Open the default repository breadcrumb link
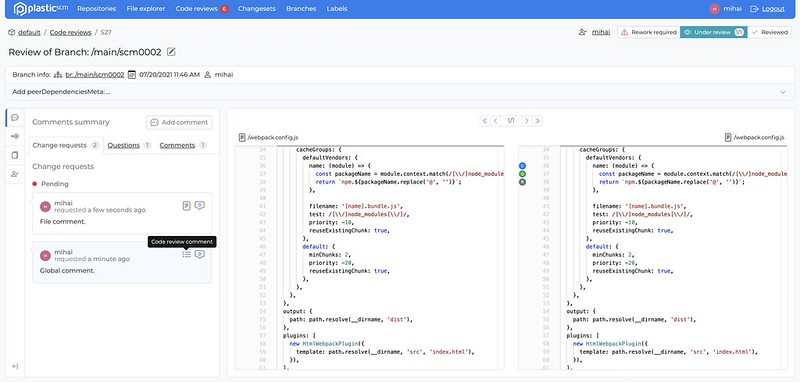The image size is (800, 382). coord(29,32)
